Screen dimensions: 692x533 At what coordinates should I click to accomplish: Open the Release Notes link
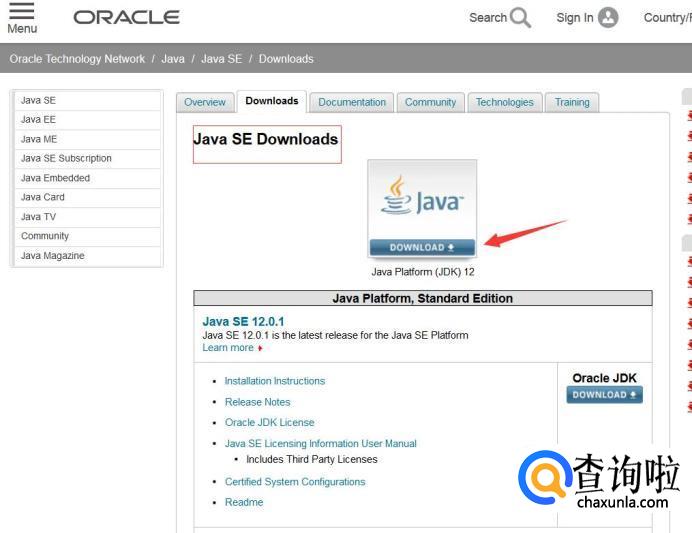[x=257, y=402]
